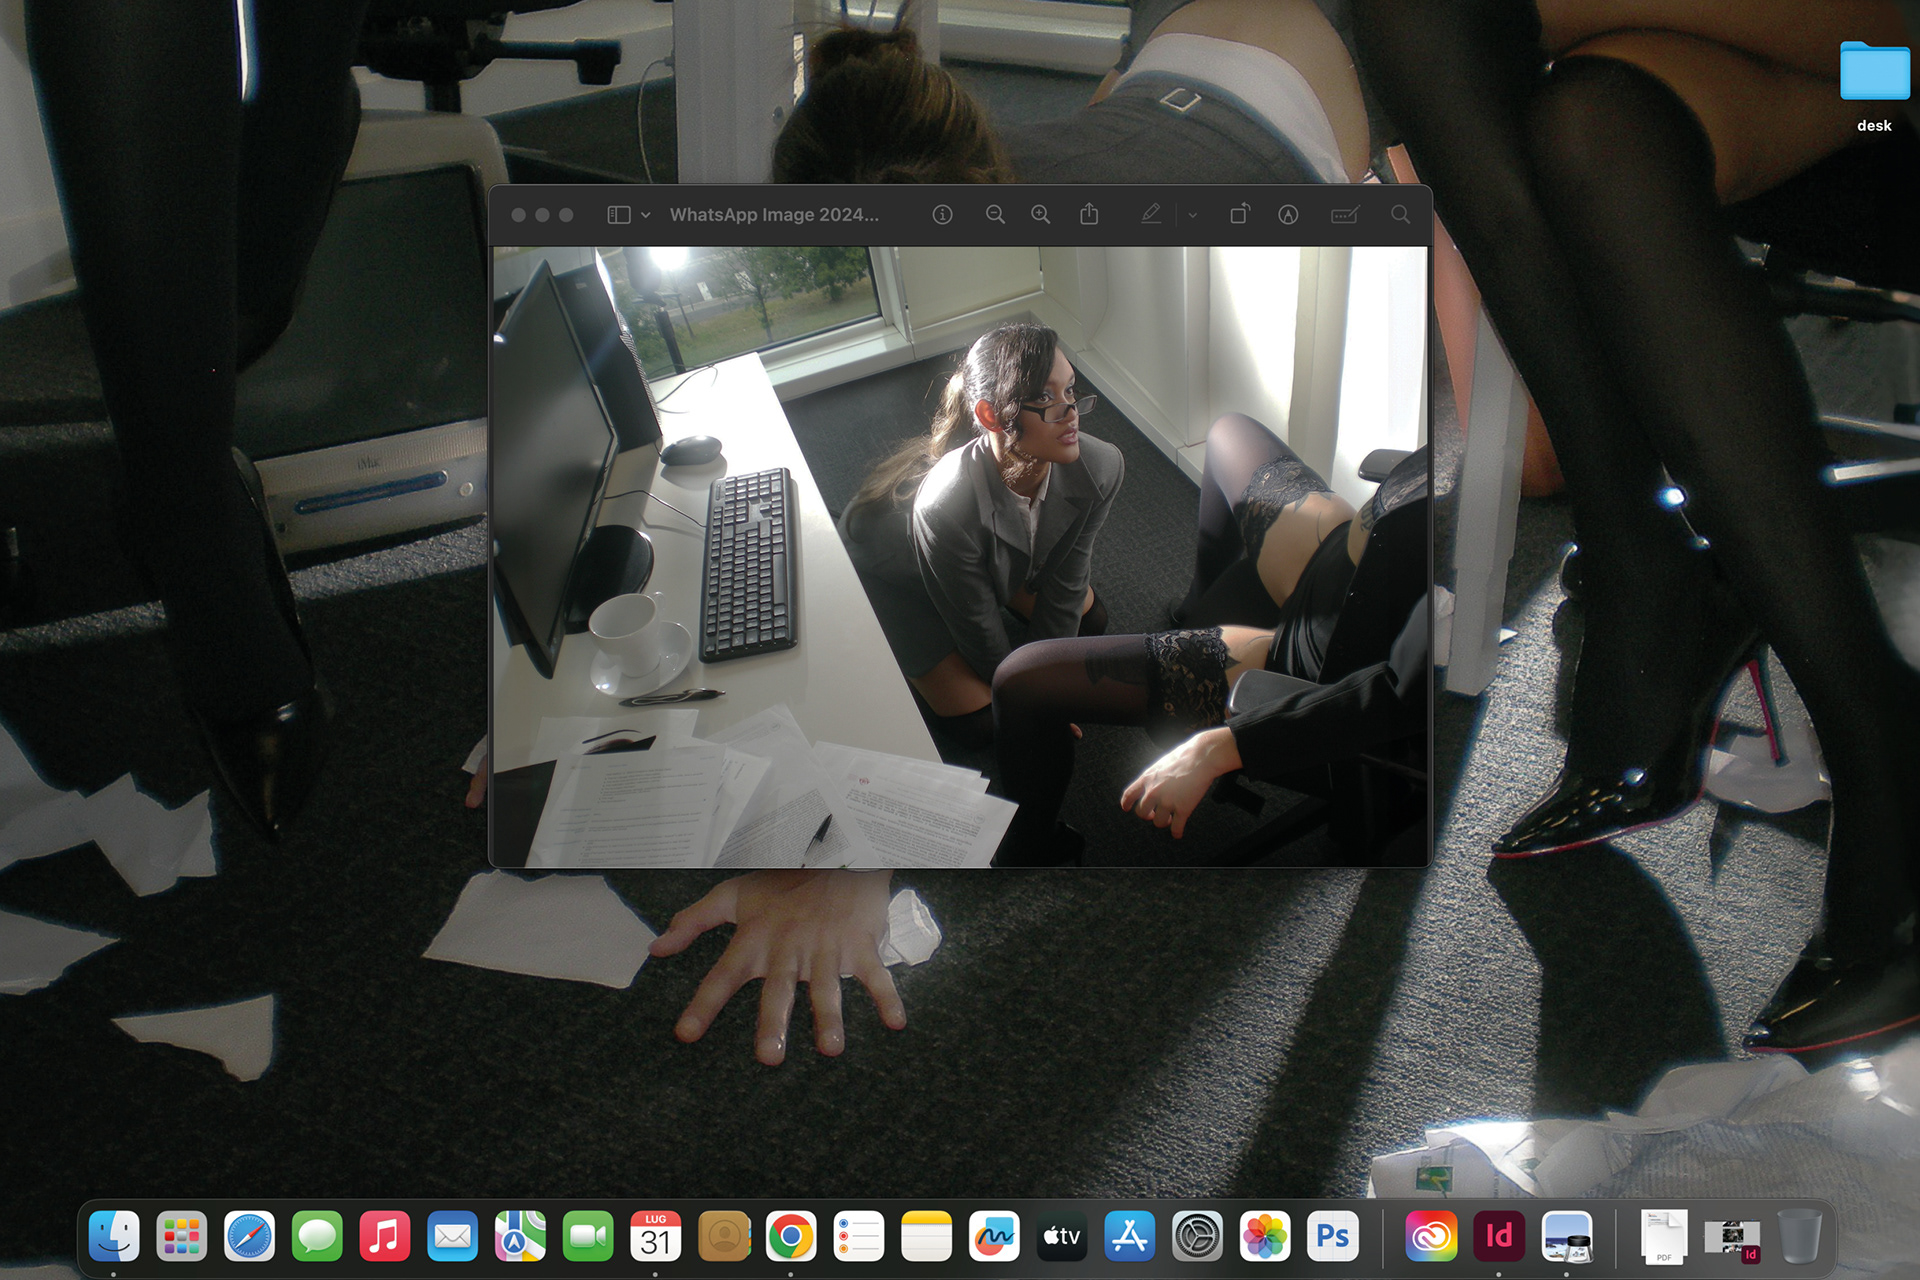Screen dimensions: 1920x1280
Task: Open the Freeform app in the dock
Action: (994, 1237)
